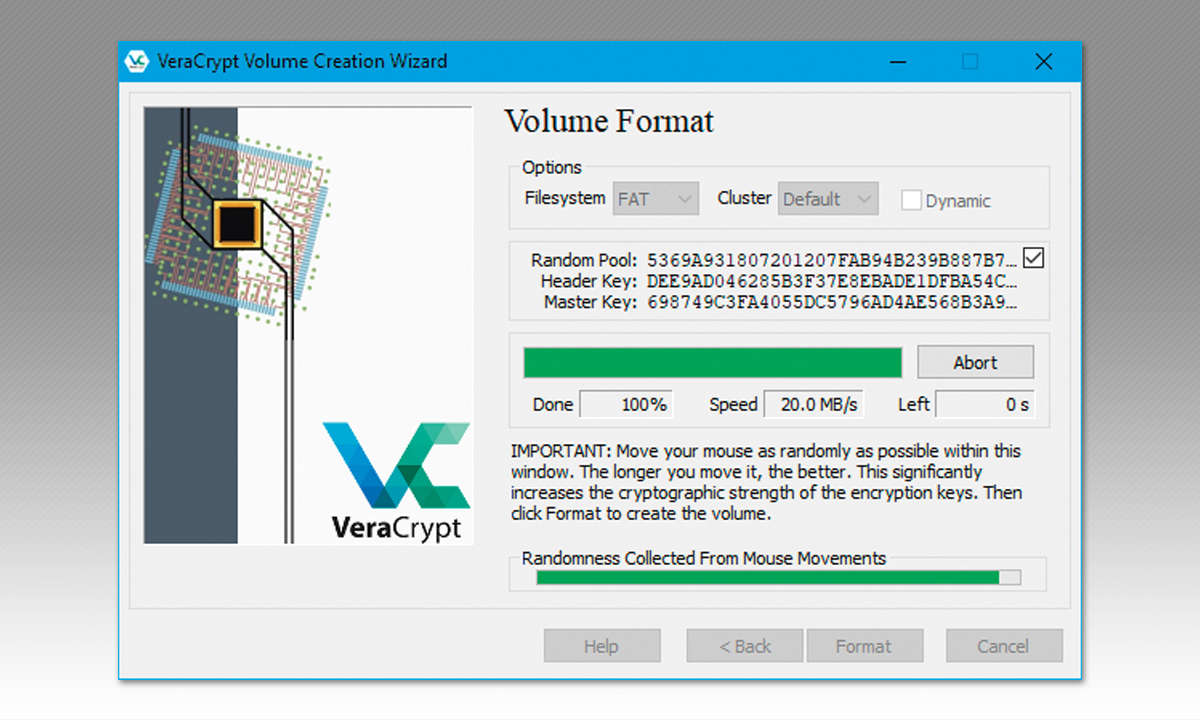The image size is (1200, 720).
Task: Click the Header Key value DEE9AD046285B3F37E8EBADE1DFBA54C
Action: (x=833, y=281)
